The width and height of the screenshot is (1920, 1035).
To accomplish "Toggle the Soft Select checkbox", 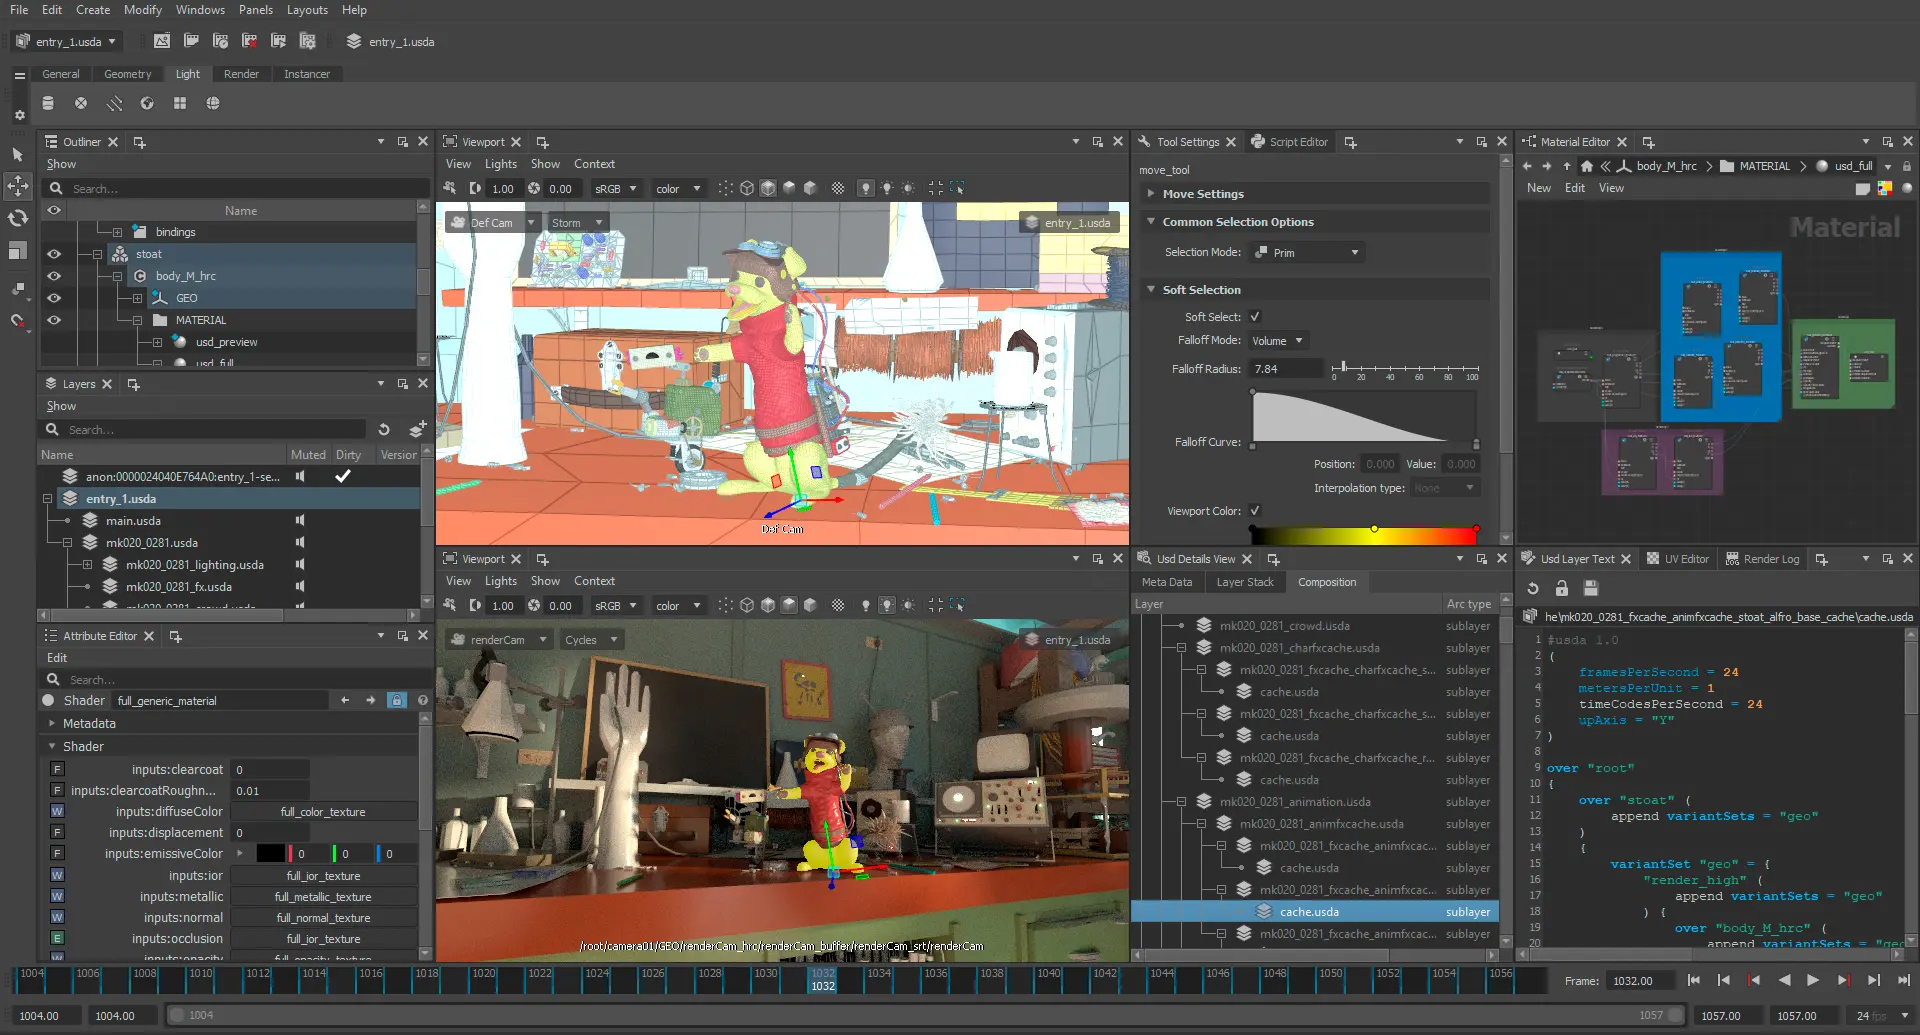I will point(1255,316).
